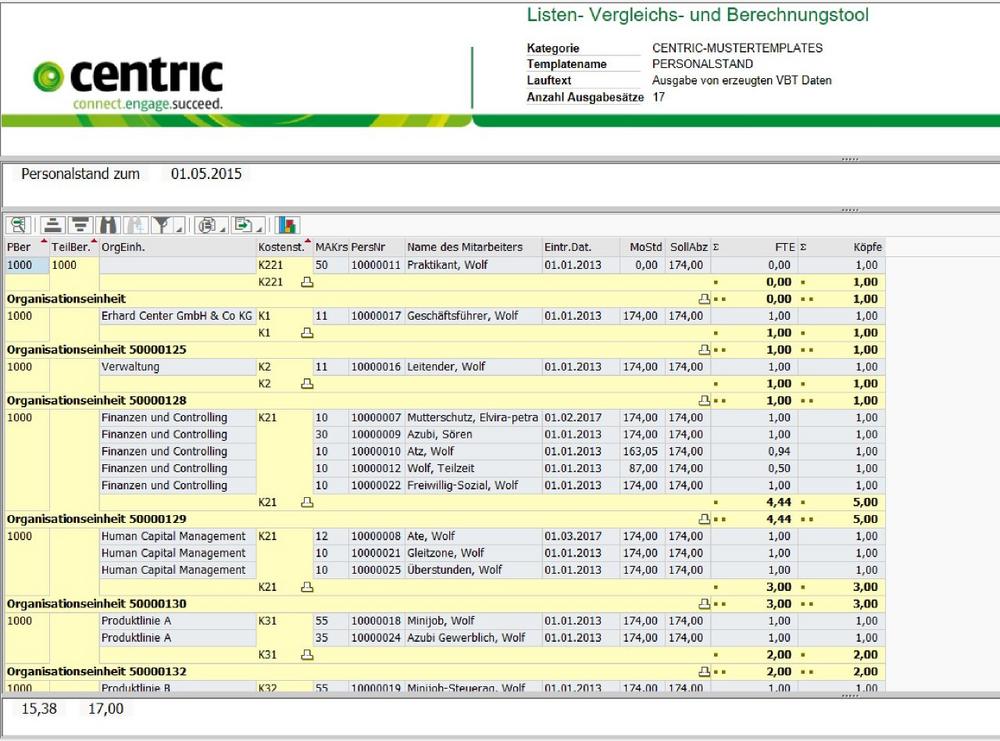Open Find with the binoculars icon

[x=108, y=225]
